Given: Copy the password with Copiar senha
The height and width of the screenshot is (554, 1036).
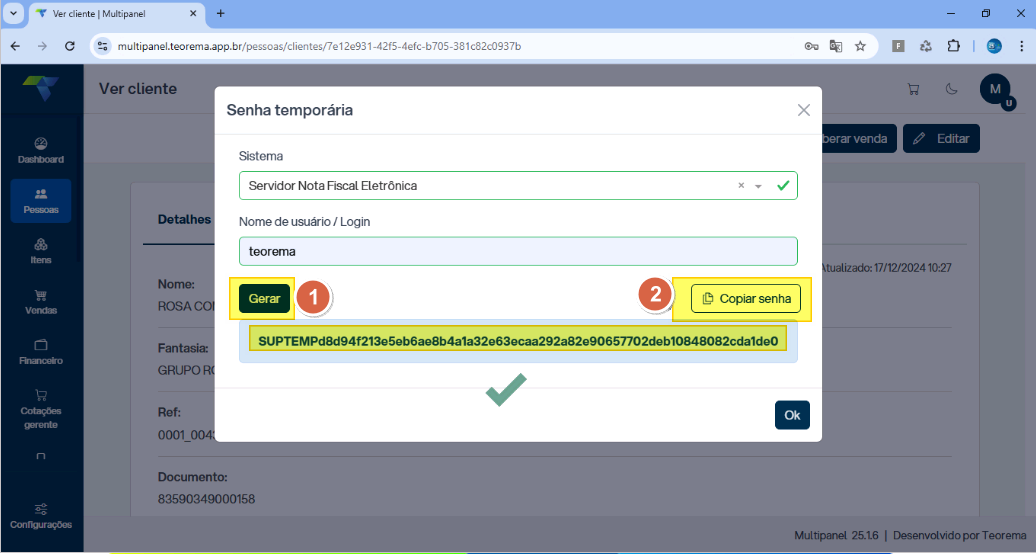Looking at the screenshot, I should [746, 299].
